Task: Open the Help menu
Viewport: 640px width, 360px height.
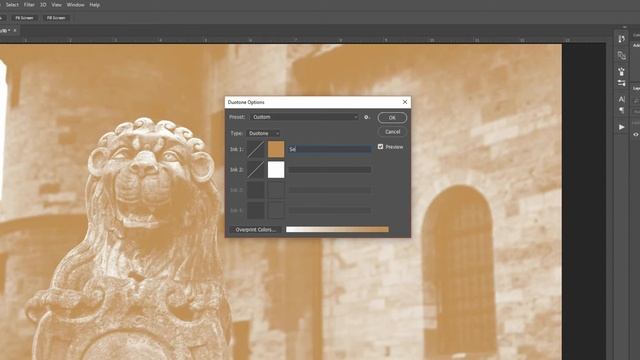Action: pos(94,5)
